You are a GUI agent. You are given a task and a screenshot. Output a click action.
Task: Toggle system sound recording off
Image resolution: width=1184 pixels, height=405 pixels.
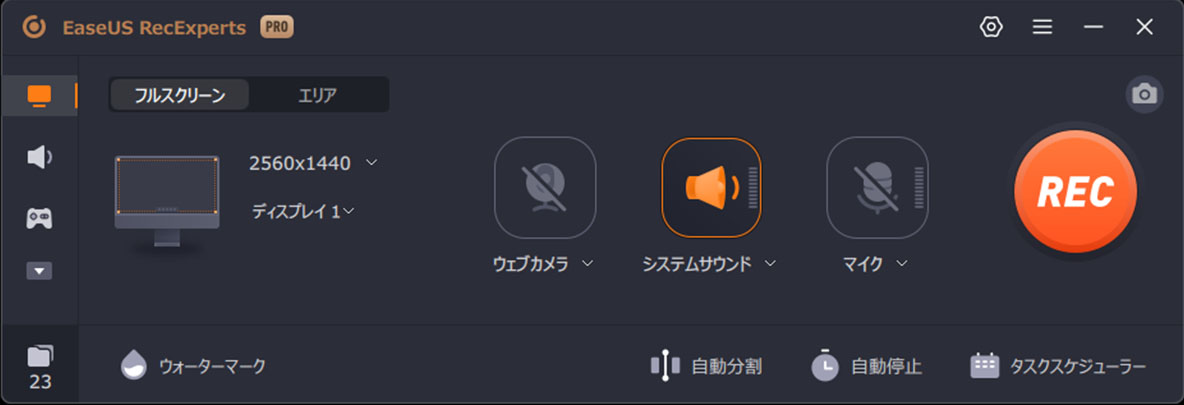coord(711,187)
